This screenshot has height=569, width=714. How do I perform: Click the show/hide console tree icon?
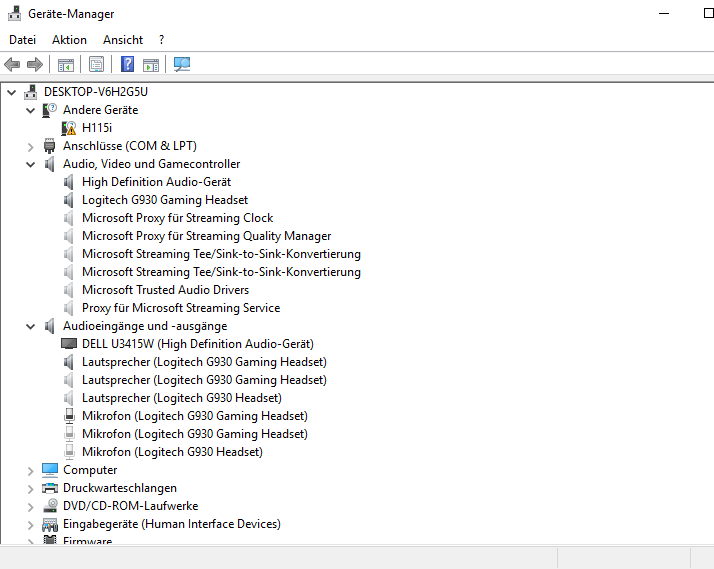point(66,65)
